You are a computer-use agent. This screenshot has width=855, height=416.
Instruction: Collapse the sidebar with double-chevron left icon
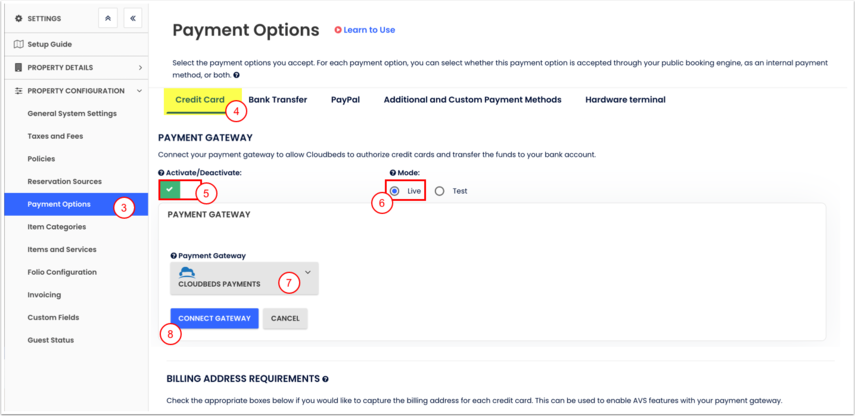click(132, 18)
